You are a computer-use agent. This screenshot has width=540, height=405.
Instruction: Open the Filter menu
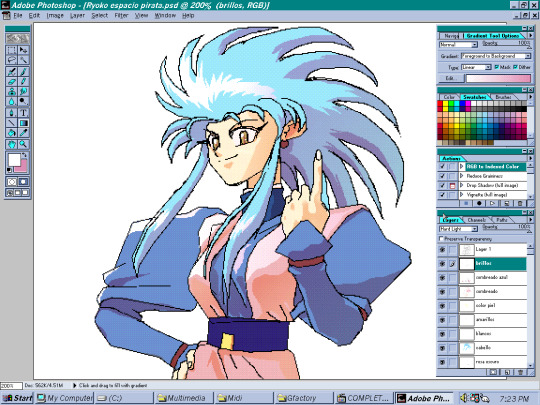pos(121,15)
